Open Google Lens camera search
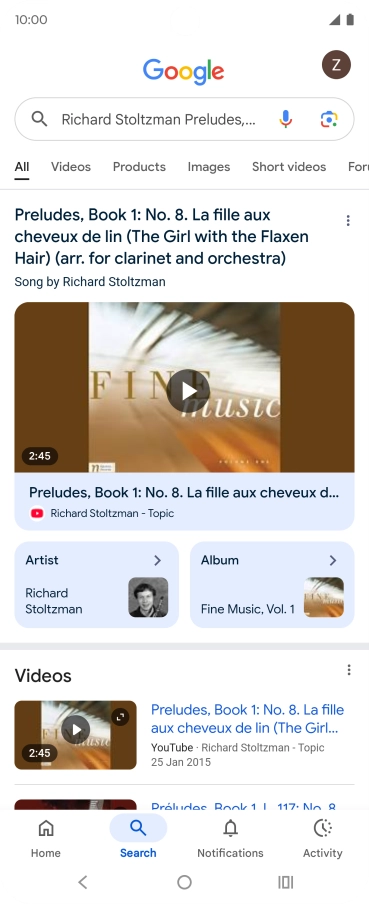 [x=329, y=119]
